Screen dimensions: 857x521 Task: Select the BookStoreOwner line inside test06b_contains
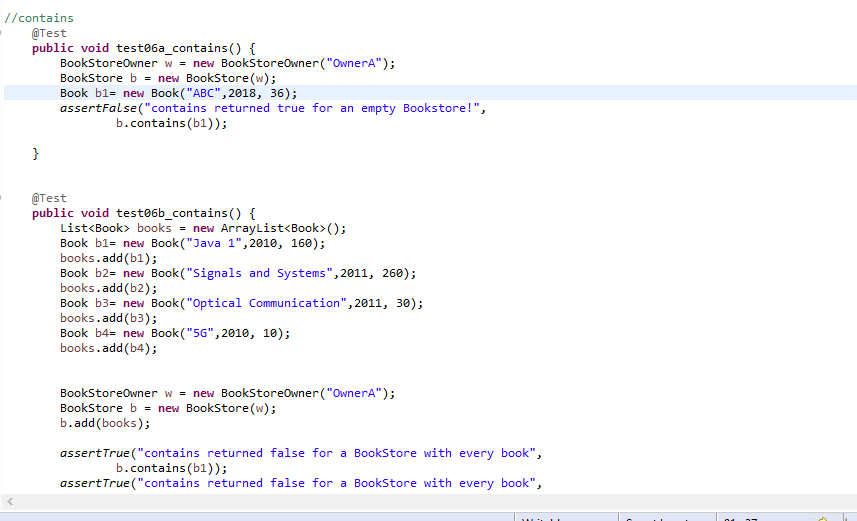click(227, 394)
